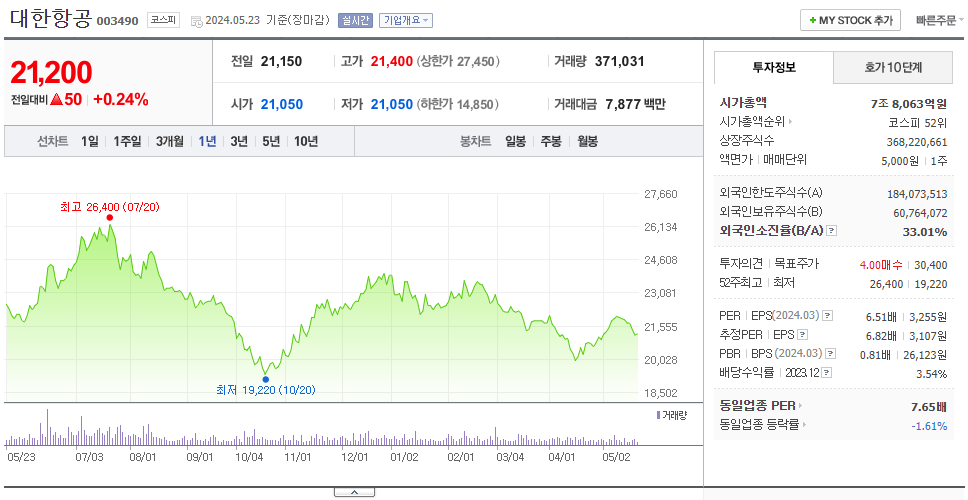The image size is (968, 500).
Task: Click the 동일업종 등락률 value -1.61%
Action: coord(929,425)
